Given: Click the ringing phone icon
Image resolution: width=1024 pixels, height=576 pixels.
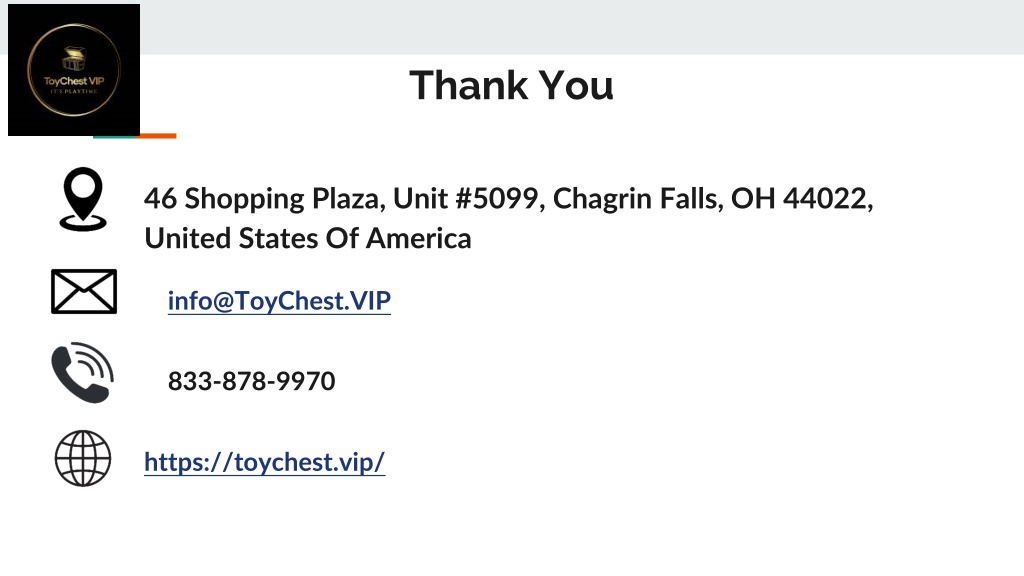Looking at the screenshot, I should pos(83,372).
